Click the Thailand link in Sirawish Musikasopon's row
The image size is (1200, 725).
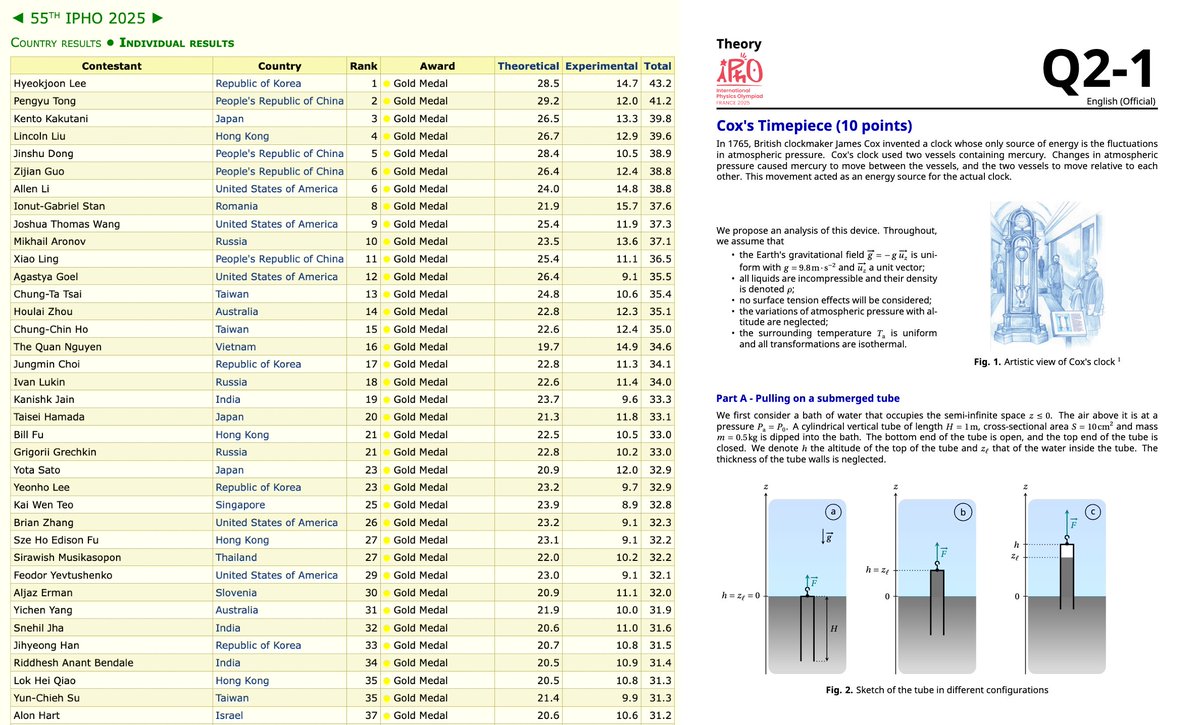pyautogui.click(x=236, y=558)
